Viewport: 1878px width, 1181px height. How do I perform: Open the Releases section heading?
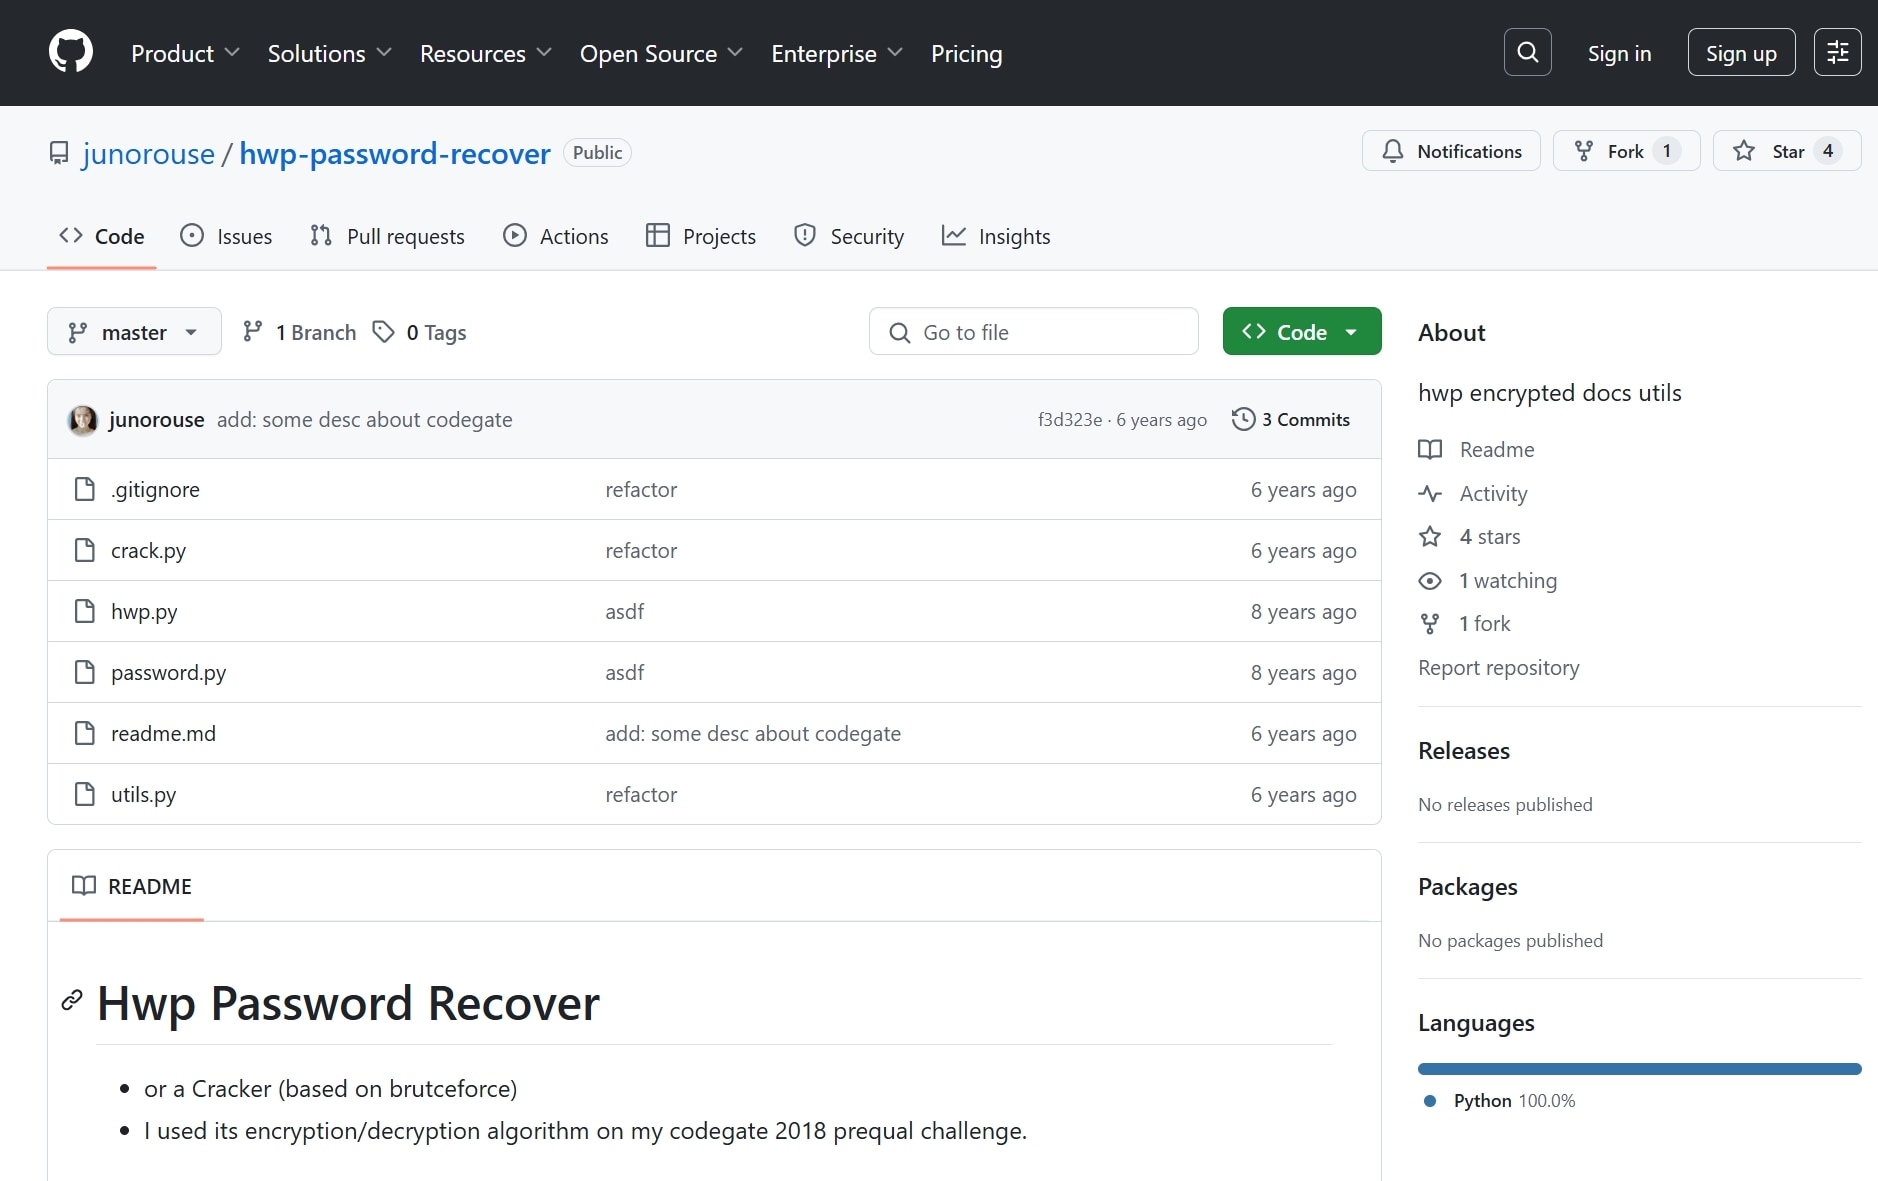click(x=1464, y=750)
